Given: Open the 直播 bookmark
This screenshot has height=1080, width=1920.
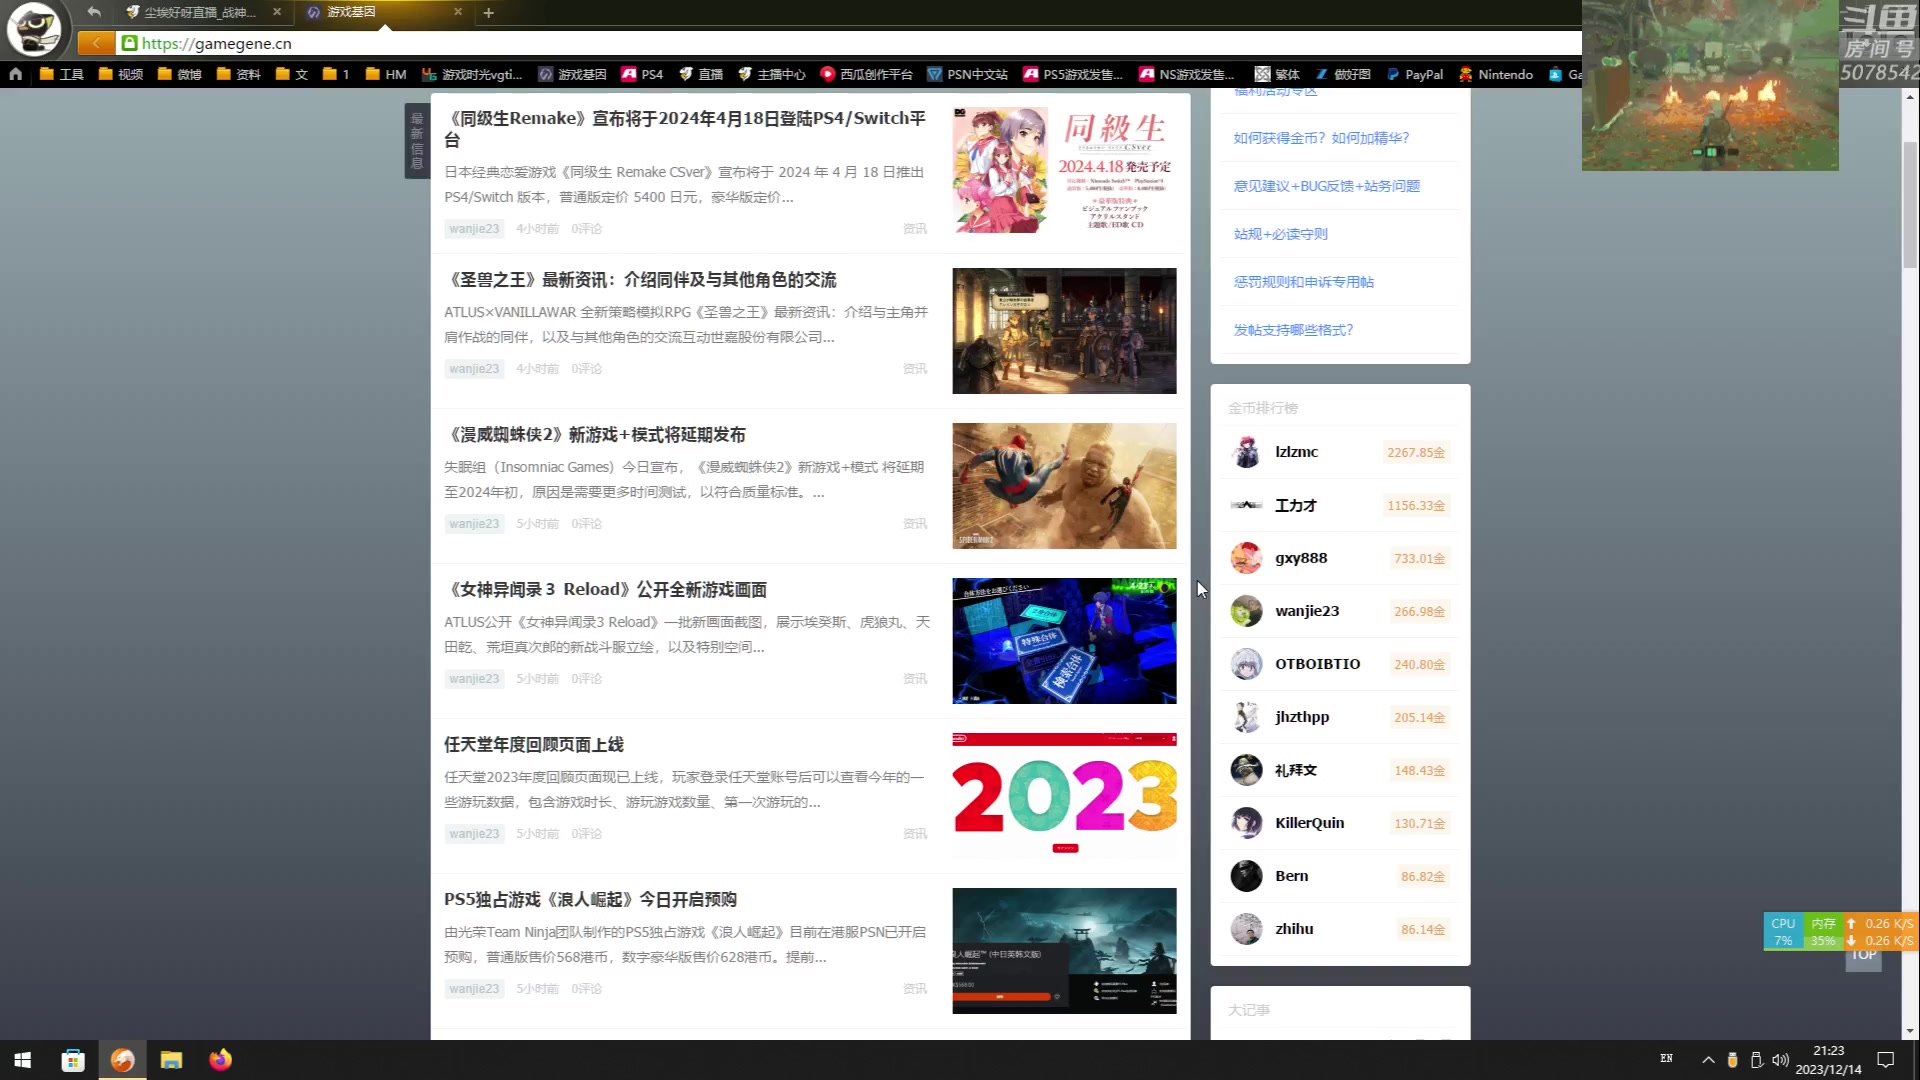Looking at the screenshot, I should (x=701, y=74).
